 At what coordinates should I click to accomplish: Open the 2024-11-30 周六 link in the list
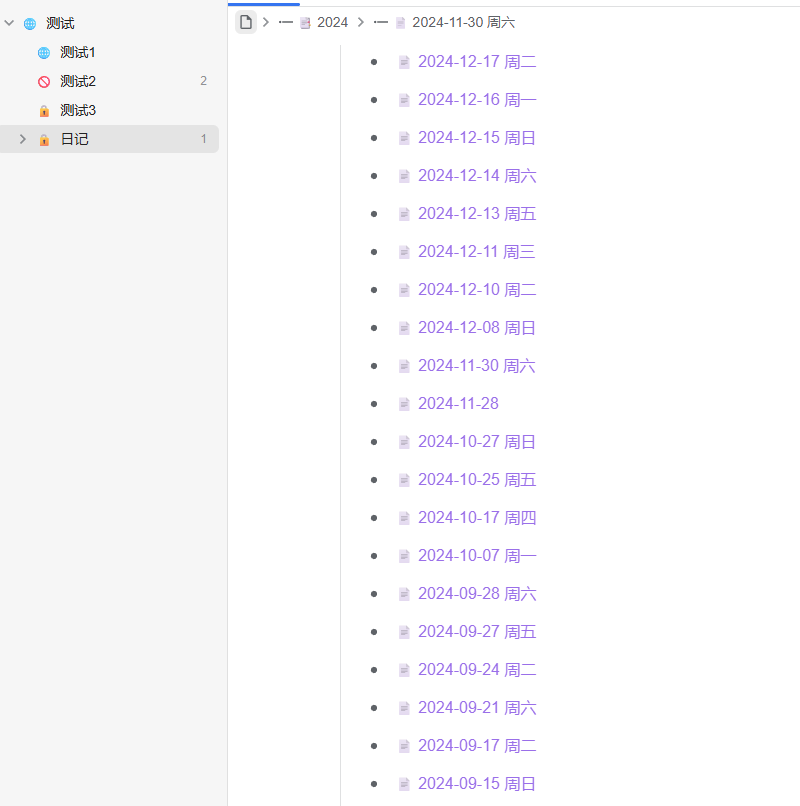point(477,366)
